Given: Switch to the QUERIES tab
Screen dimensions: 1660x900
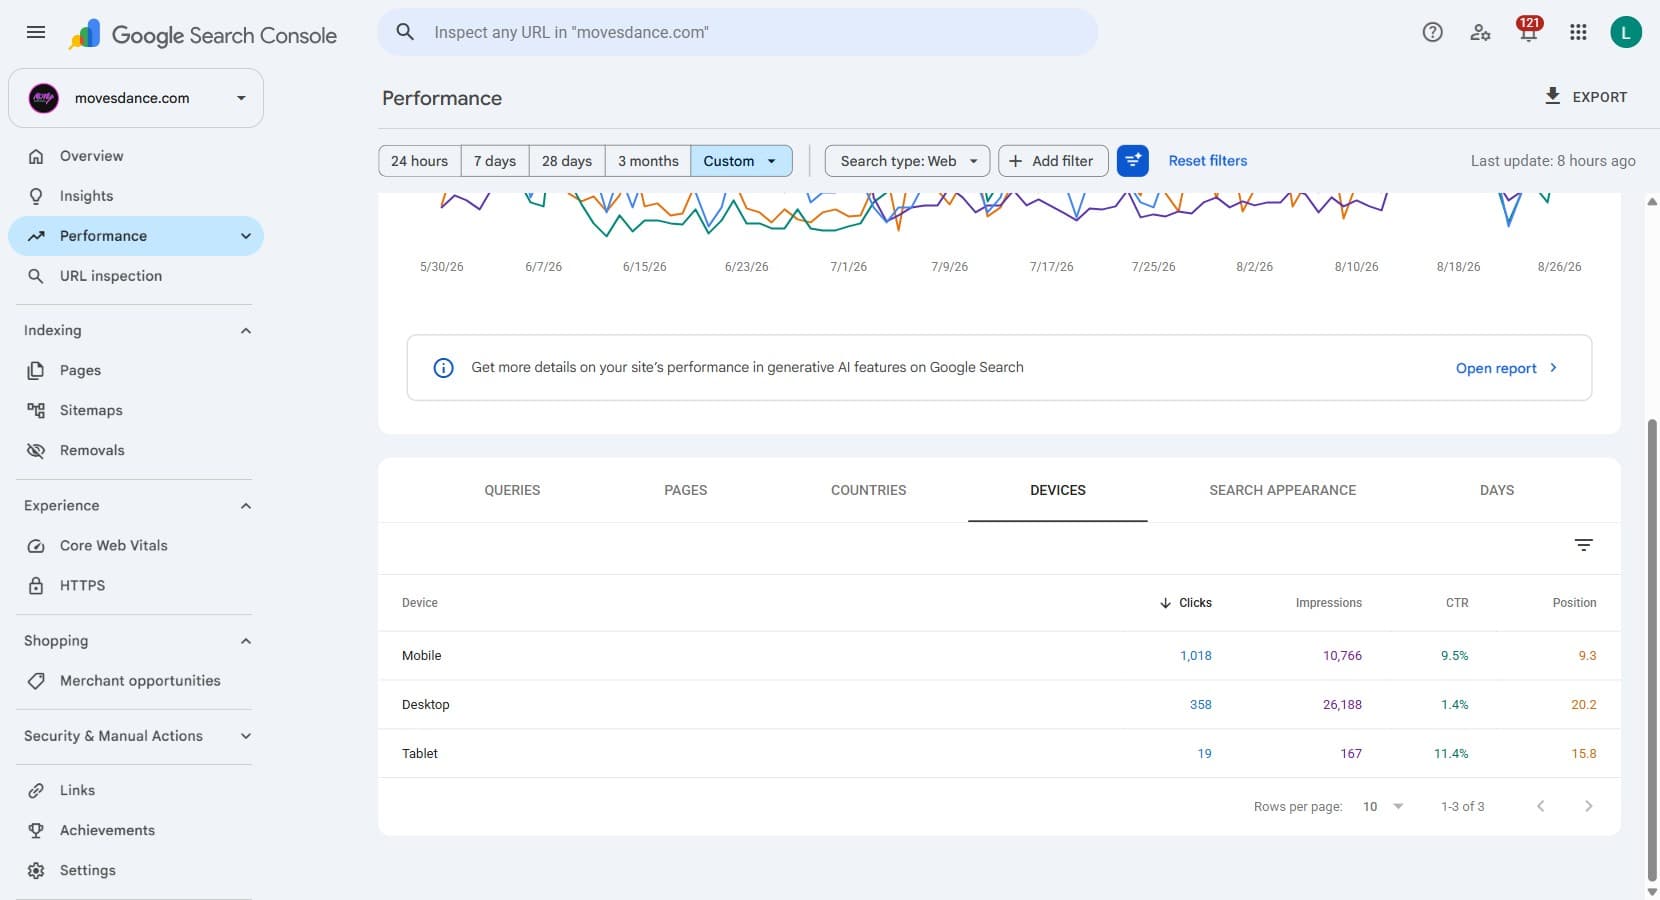Looking at the screenshot, I should pos(512,490).
